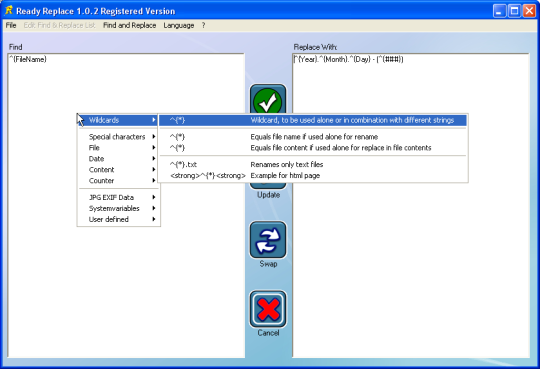Click the Swap label text
Screen dimensions: 540x369
tap(268, 264)
